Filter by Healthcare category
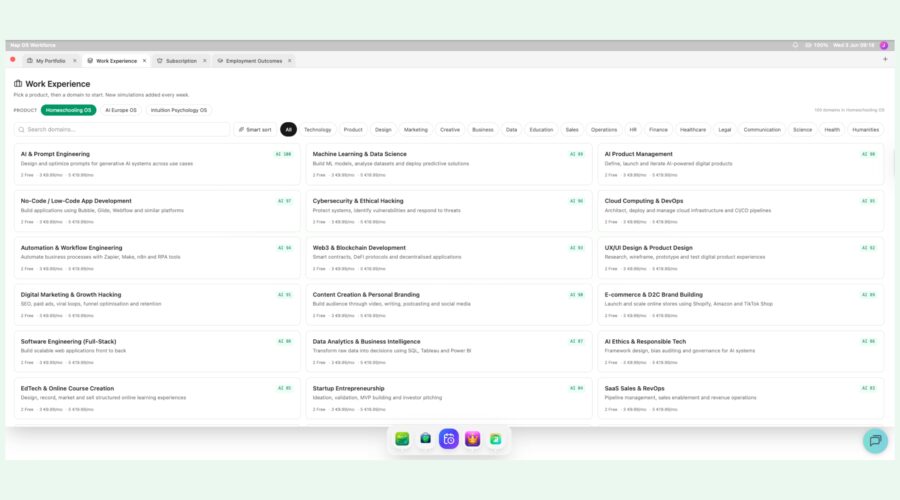Screen dimensions: 900x500 tap(693, 130)
